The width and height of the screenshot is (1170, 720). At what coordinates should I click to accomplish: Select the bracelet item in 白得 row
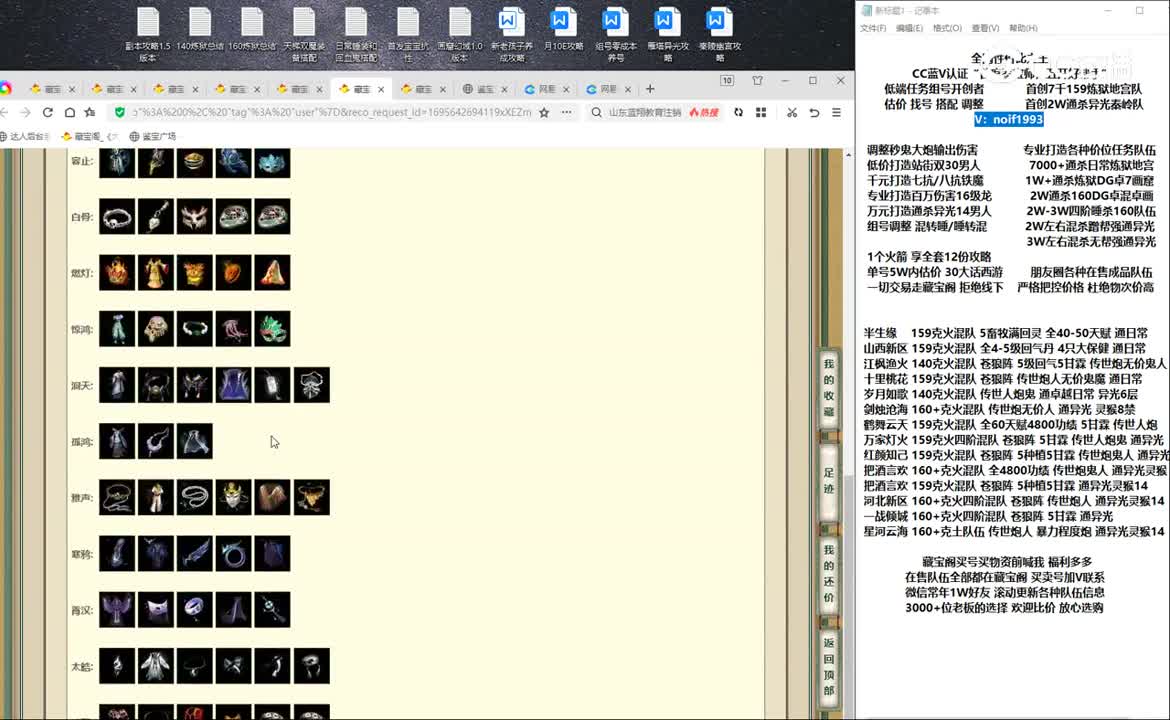(x=117, y=216)
